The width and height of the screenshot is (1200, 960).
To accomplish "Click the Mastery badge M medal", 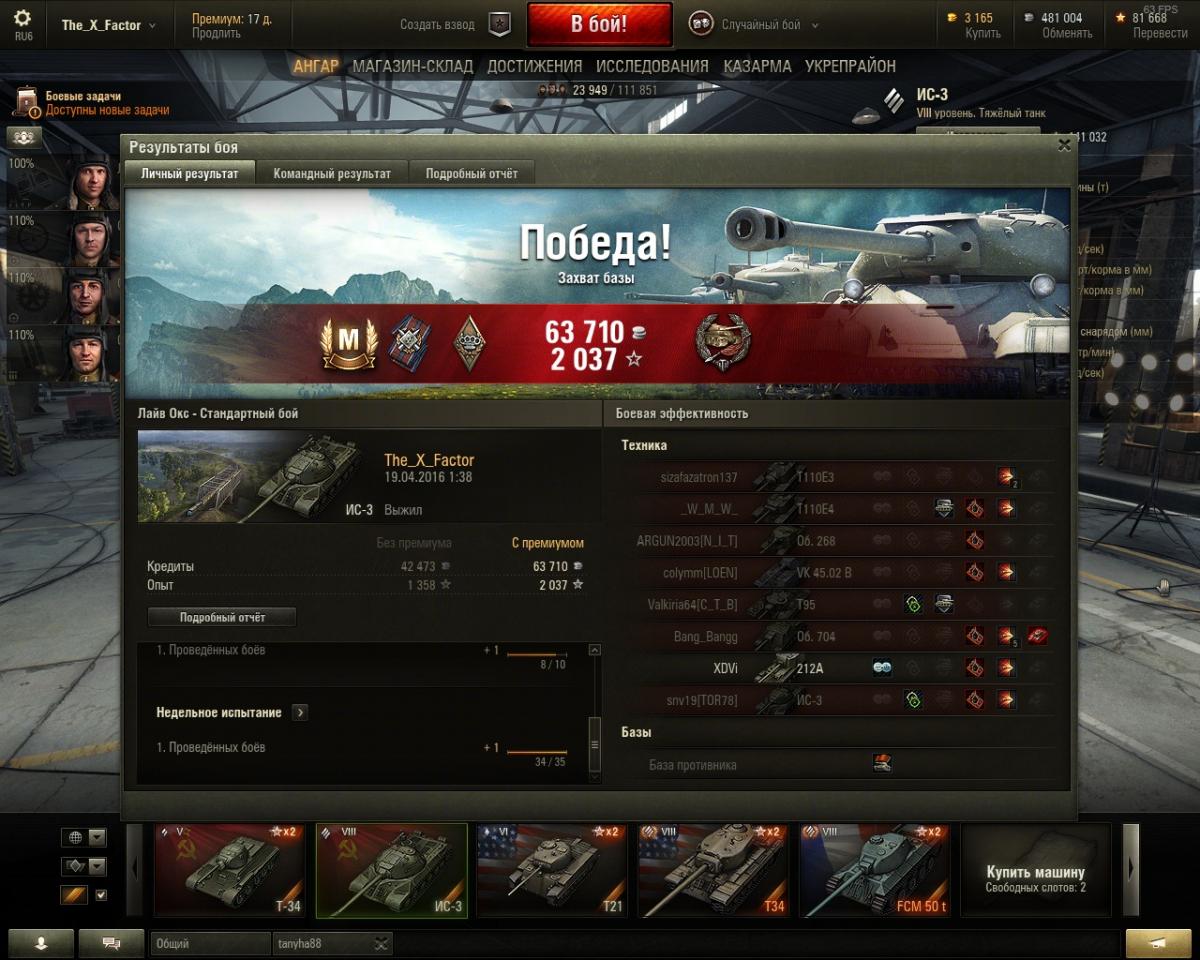I will 348,343.
